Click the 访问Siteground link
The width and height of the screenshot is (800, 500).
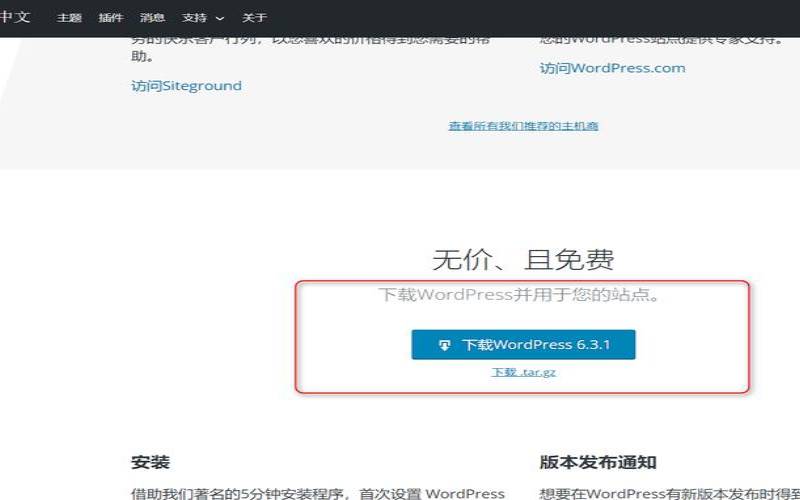coord(186,86)
